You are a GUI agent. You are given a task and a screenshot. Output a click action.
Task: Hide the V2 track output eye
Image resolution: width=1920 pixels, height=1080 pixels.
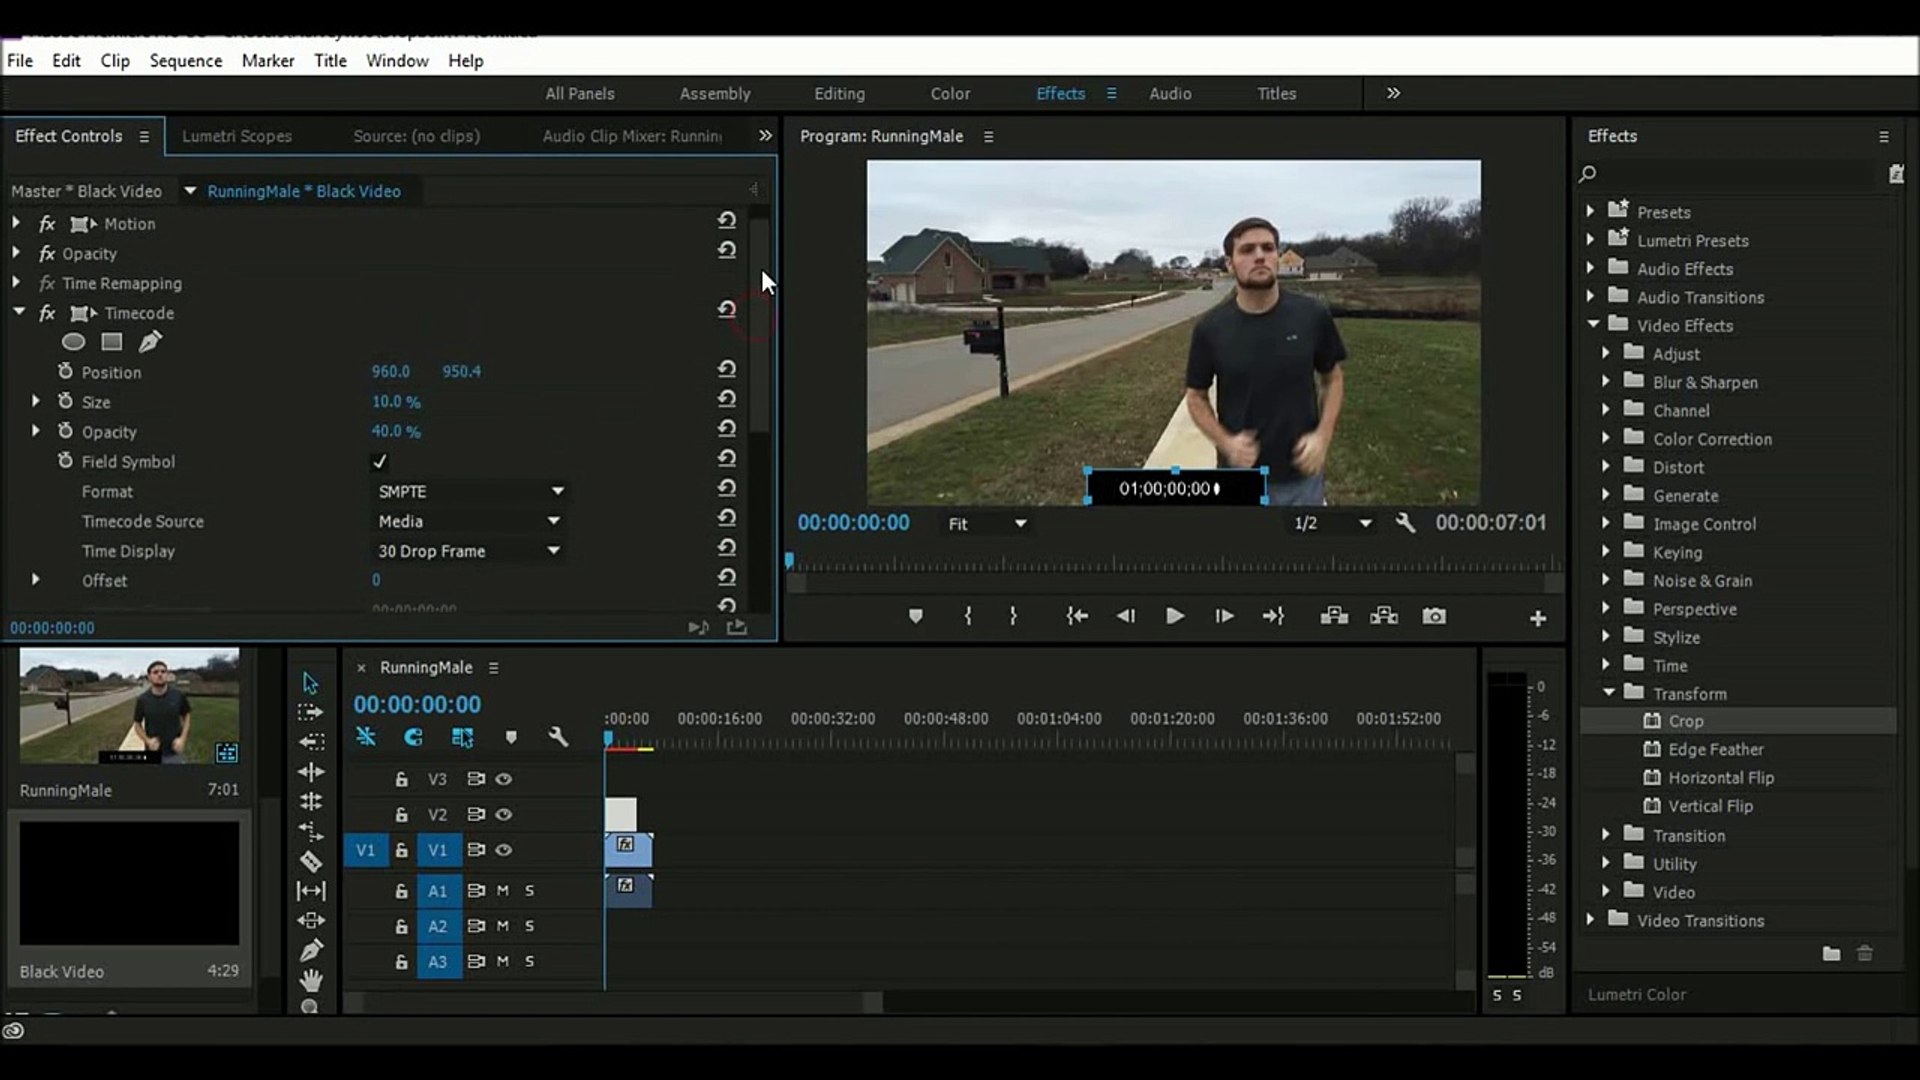point(504,814)
